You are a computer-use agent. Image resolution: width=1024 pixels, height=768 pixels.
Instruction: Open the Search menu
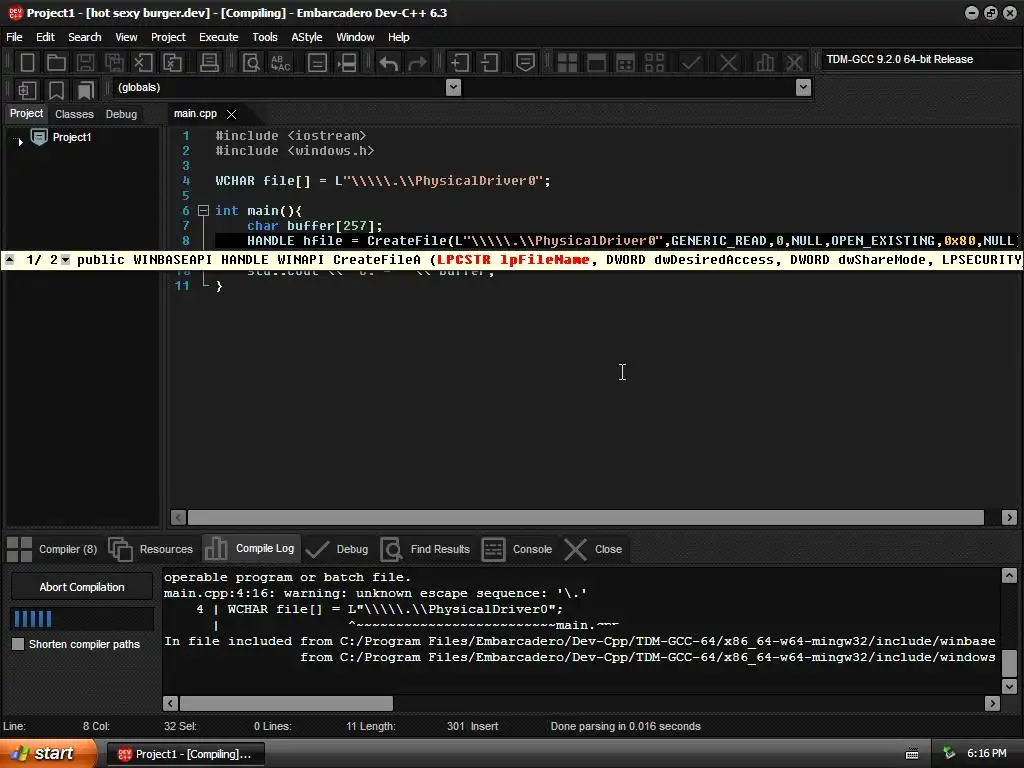coord(85,37)
